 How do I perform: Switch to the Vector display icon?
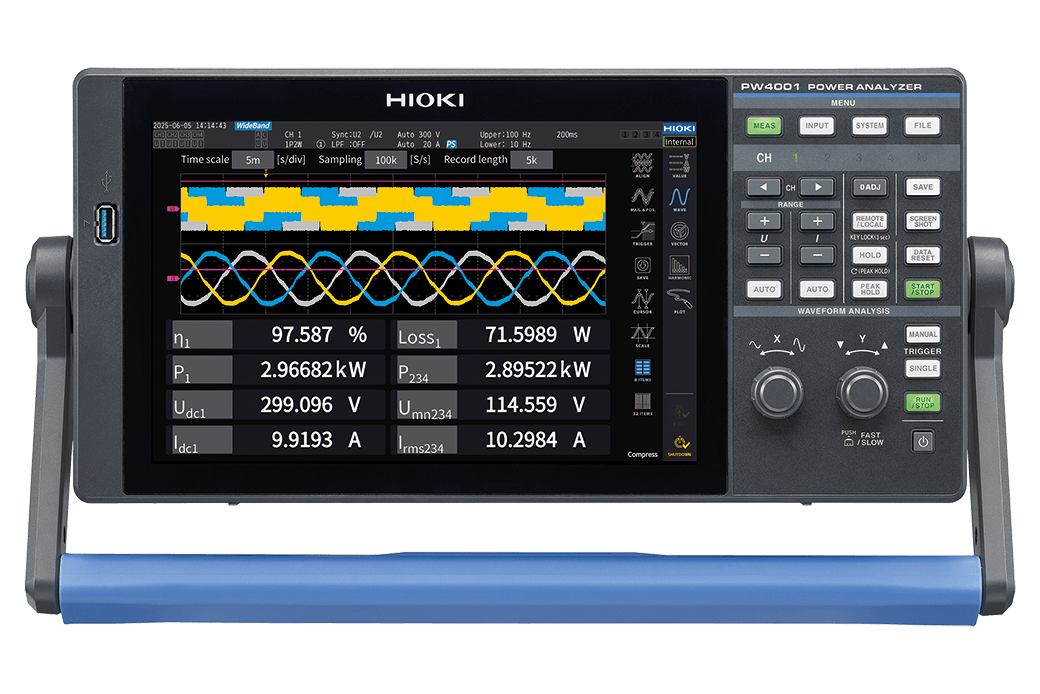pos(680,232)
